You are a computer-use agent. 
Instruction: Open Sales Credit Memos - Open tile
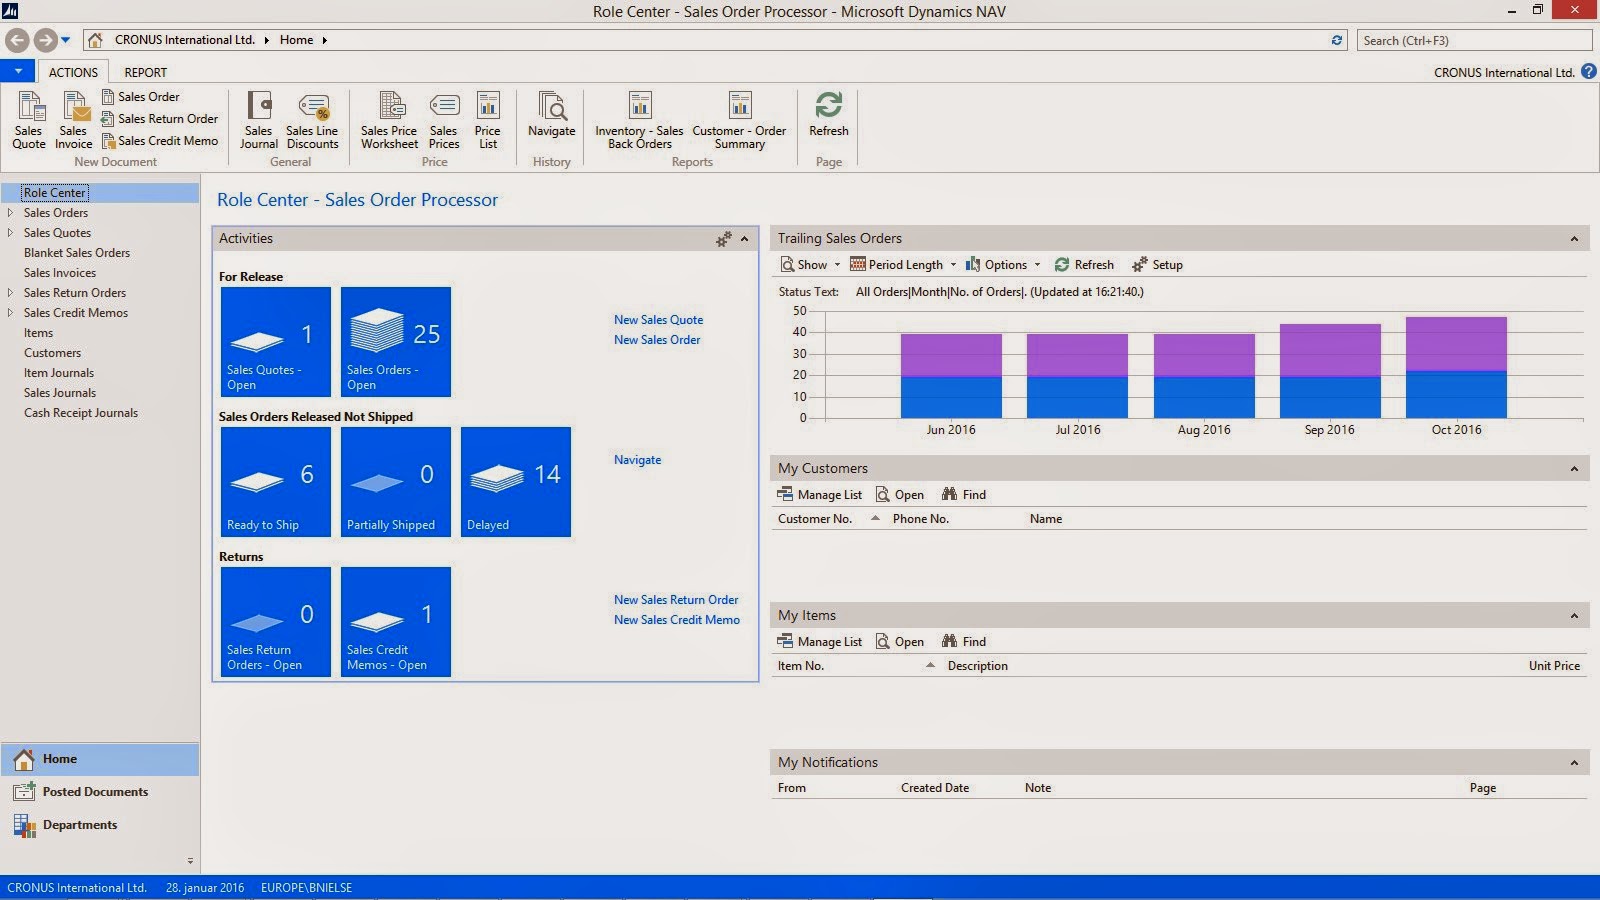pos(396,622)
